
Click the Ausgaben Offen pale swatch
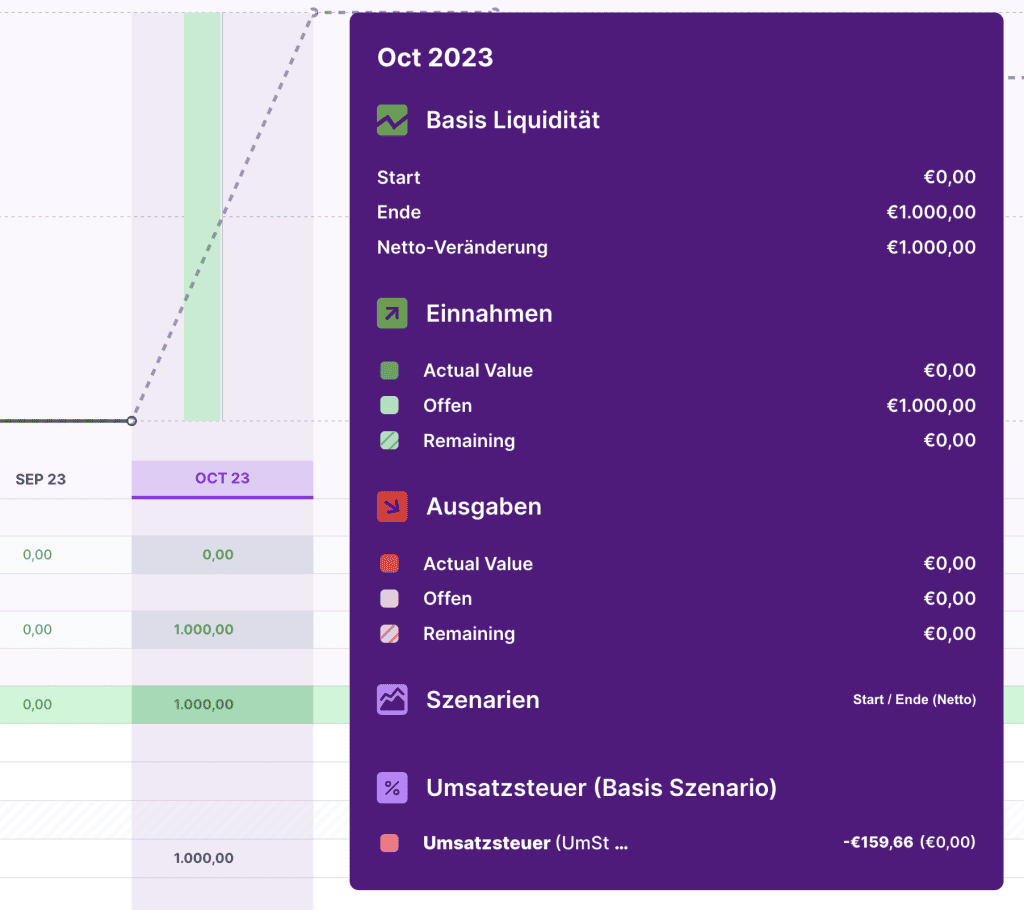click(390, 599)
